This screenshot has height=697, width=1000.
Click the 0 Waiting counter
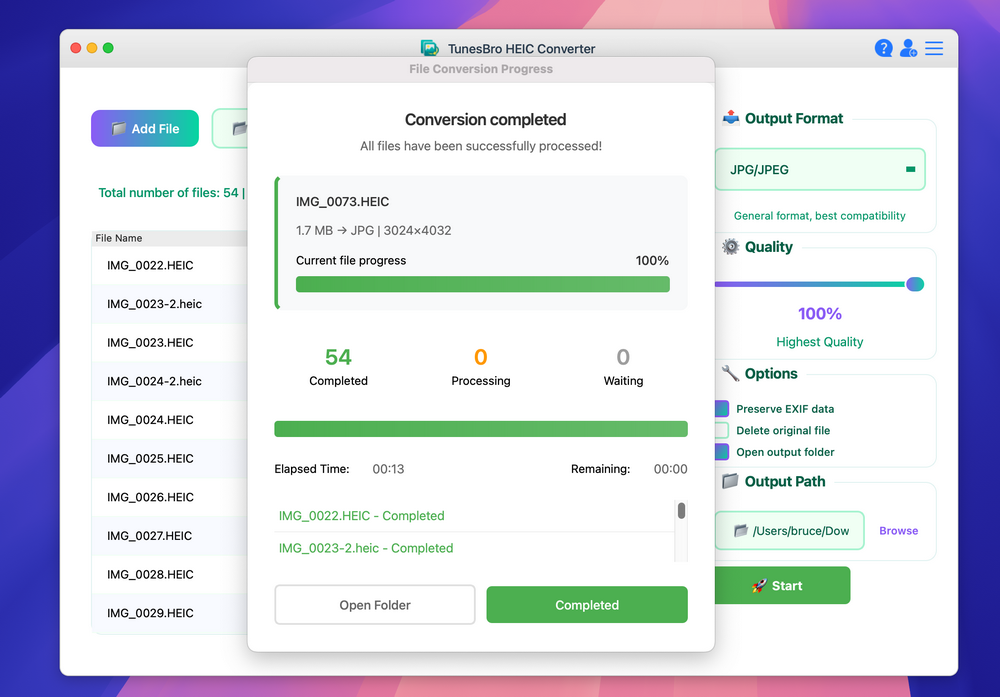(x=623, y=367)
